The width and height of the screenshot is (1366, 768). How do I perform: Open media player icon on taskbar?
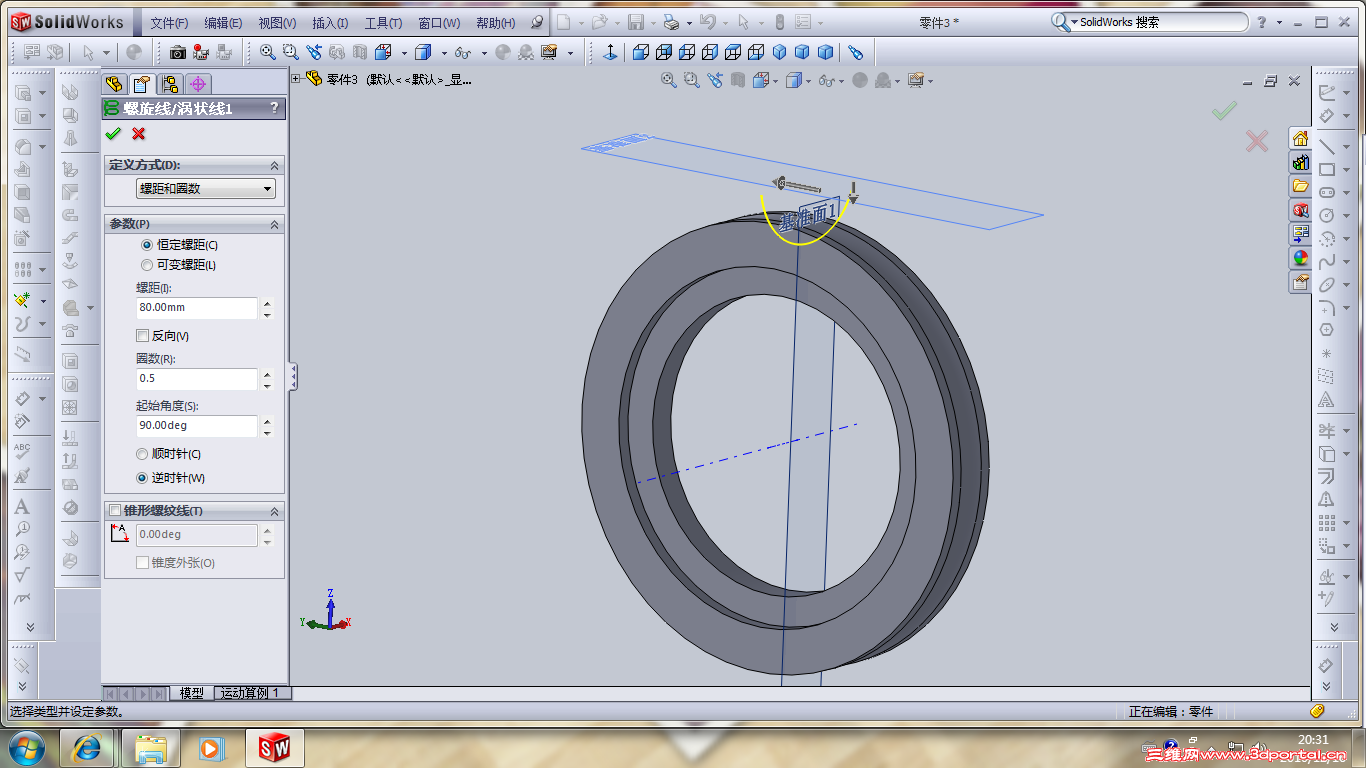tap(211, 748)
